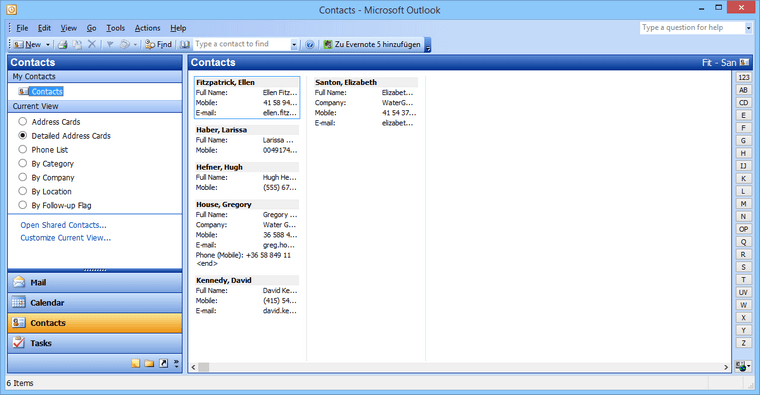
Task: Click the Dial phone toolbar icon
Action: pos(125,45)
